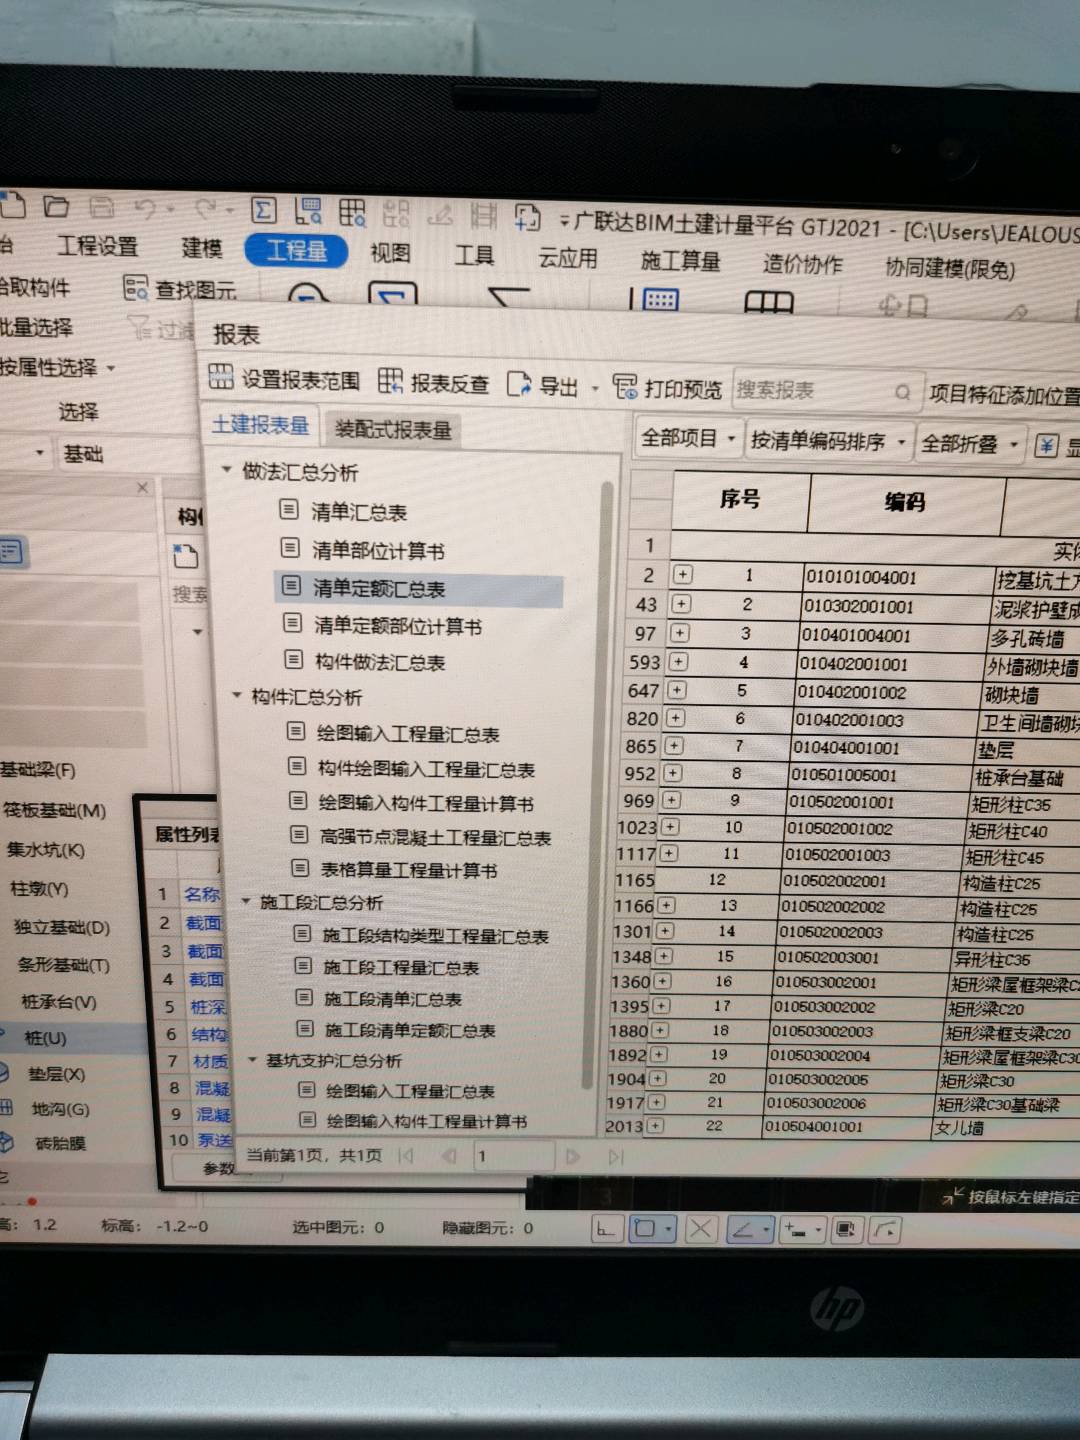Click the last page navigation arrow
1080x1440 pixels.
tap(616, 1157)
